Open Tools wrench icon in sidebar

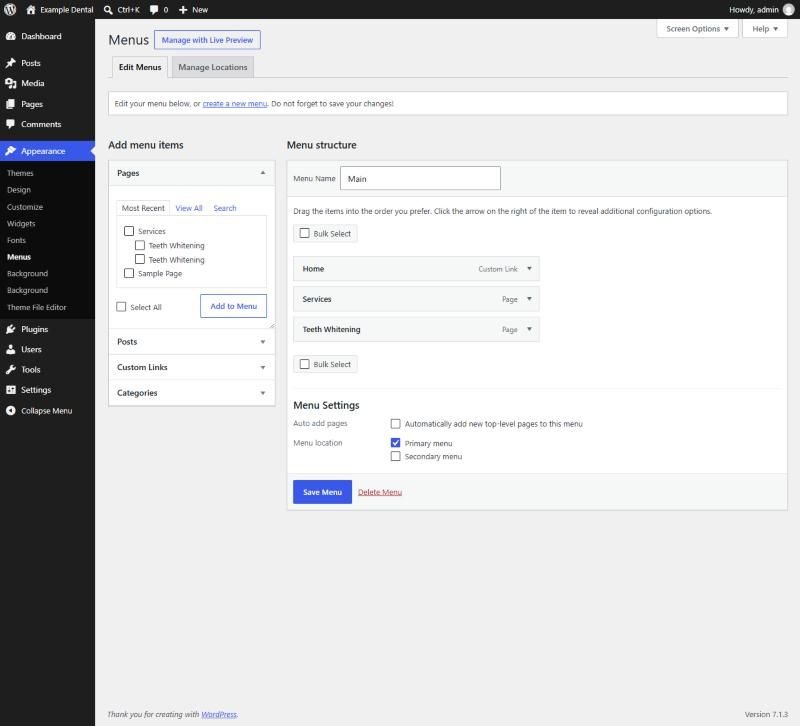[x=11, y=369]
